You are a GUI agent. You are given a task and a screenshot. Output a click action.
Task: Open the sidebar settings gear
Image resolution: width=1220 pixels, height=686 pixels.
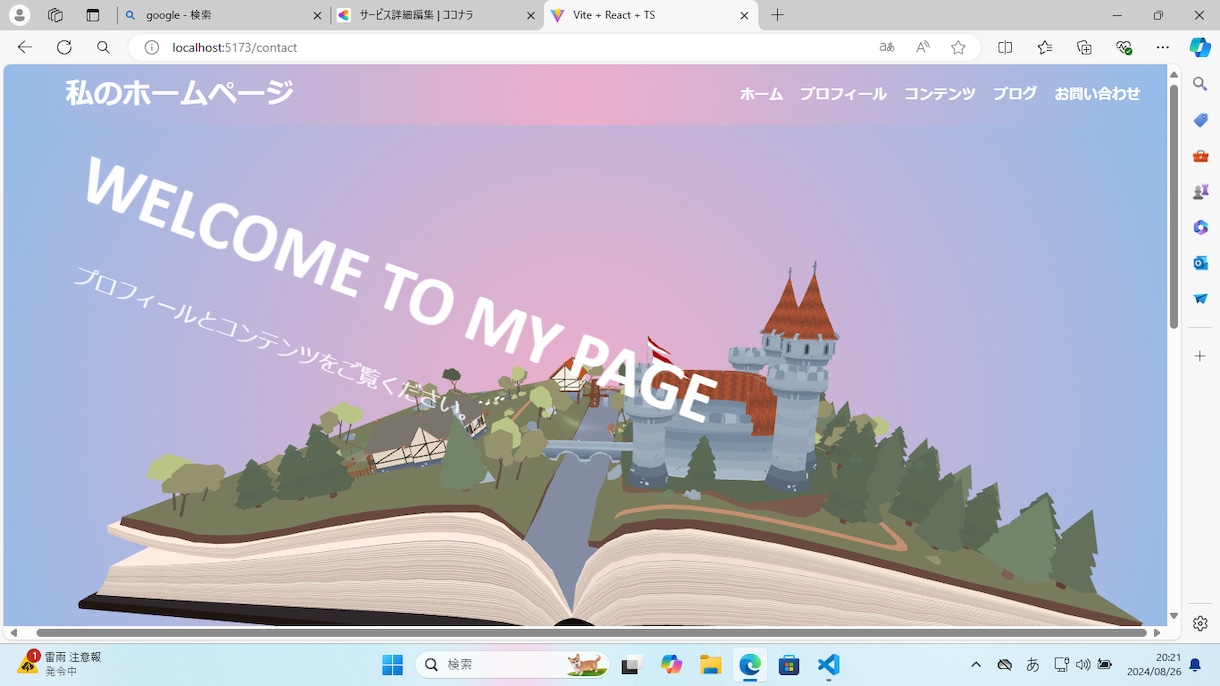pyautogui.click(x=1200, y=623)
